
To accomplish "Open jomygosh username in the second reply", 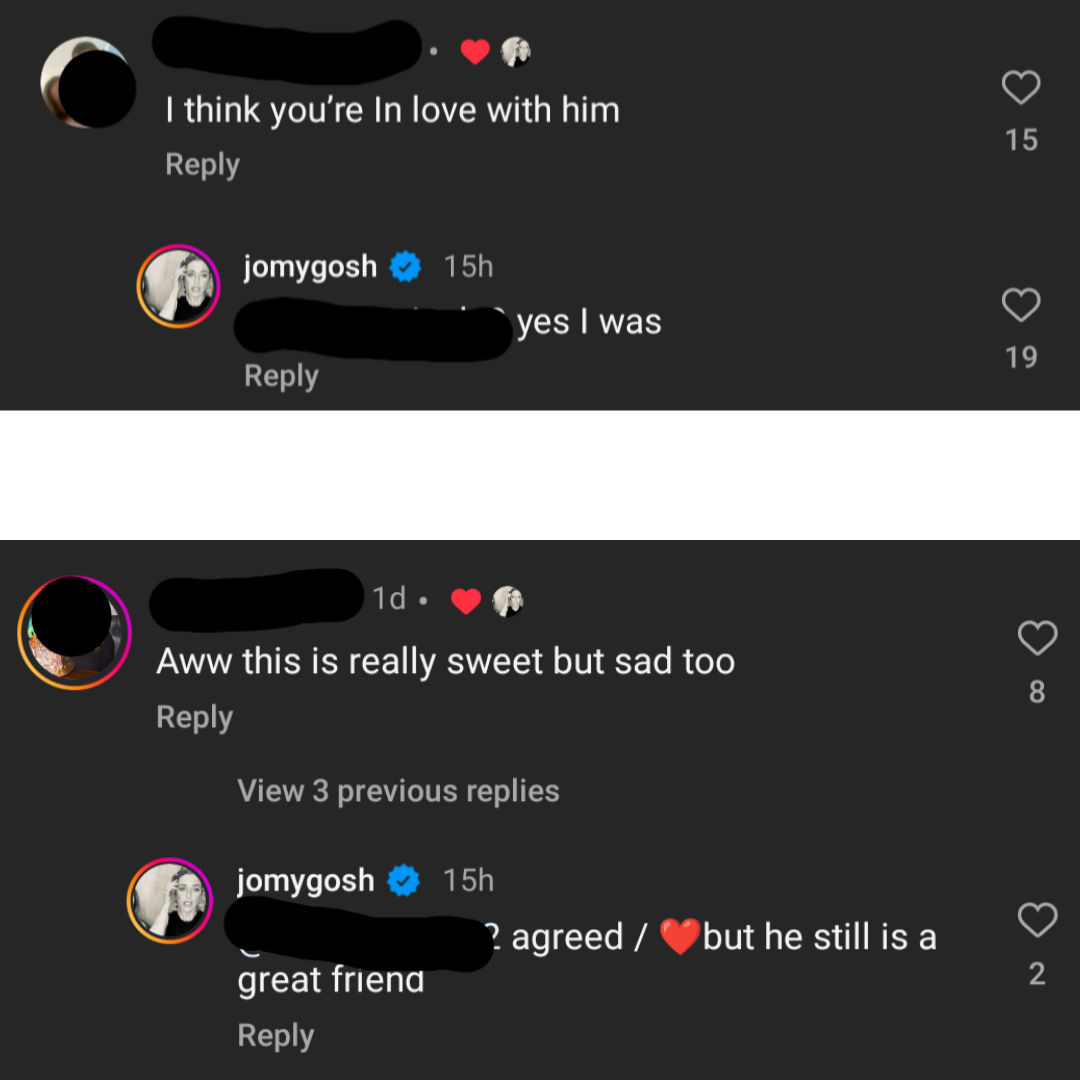I will click(x=305, y=880).
